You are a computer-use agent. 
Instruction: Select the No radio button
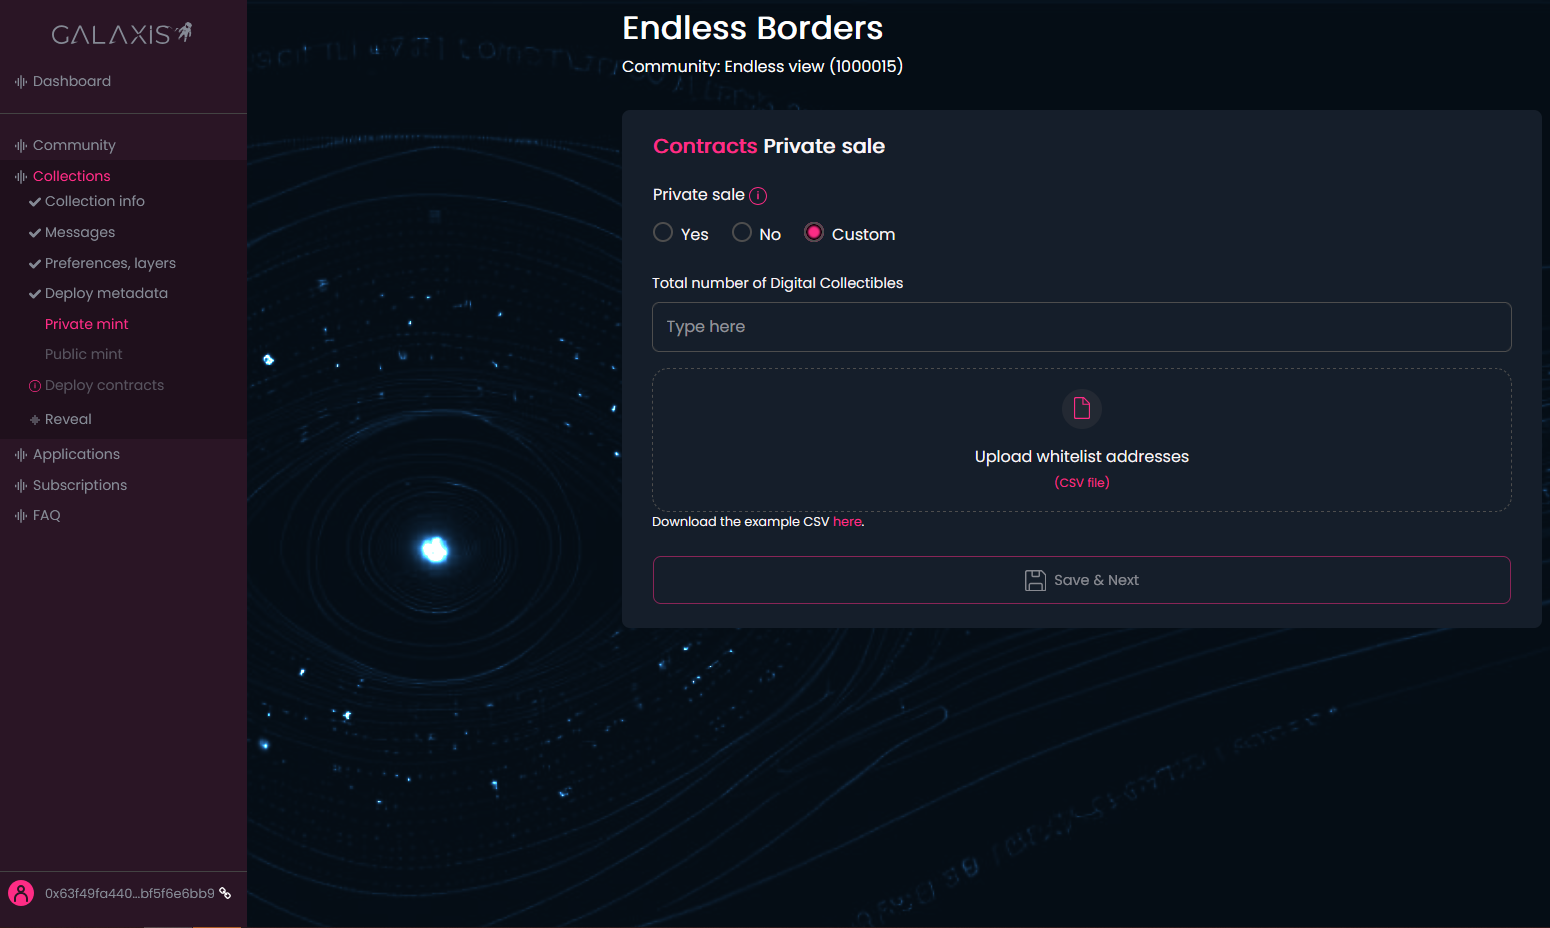pyautogui.click(x=742, y=233)
